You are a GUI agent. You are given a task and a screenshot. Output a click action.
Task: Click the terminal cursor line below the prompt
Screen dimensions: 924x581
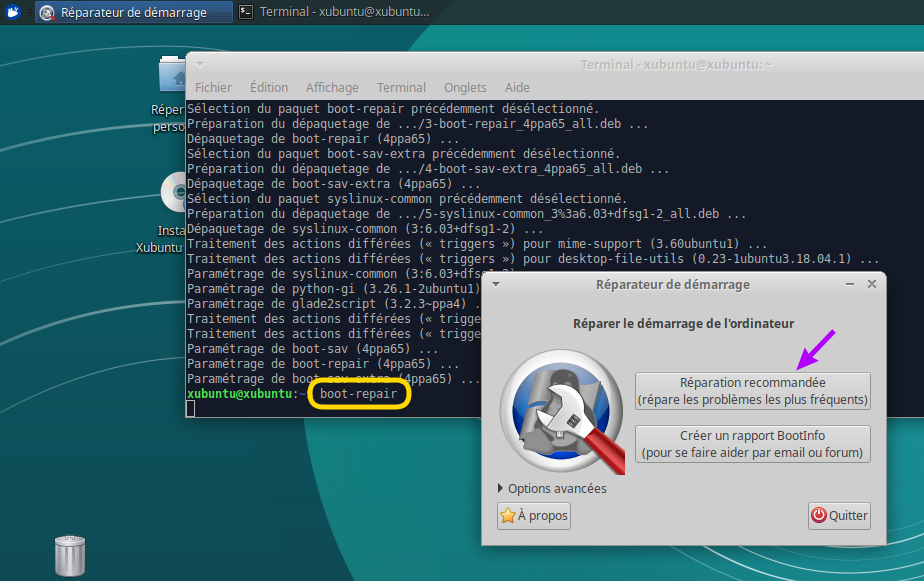[191, 408]
